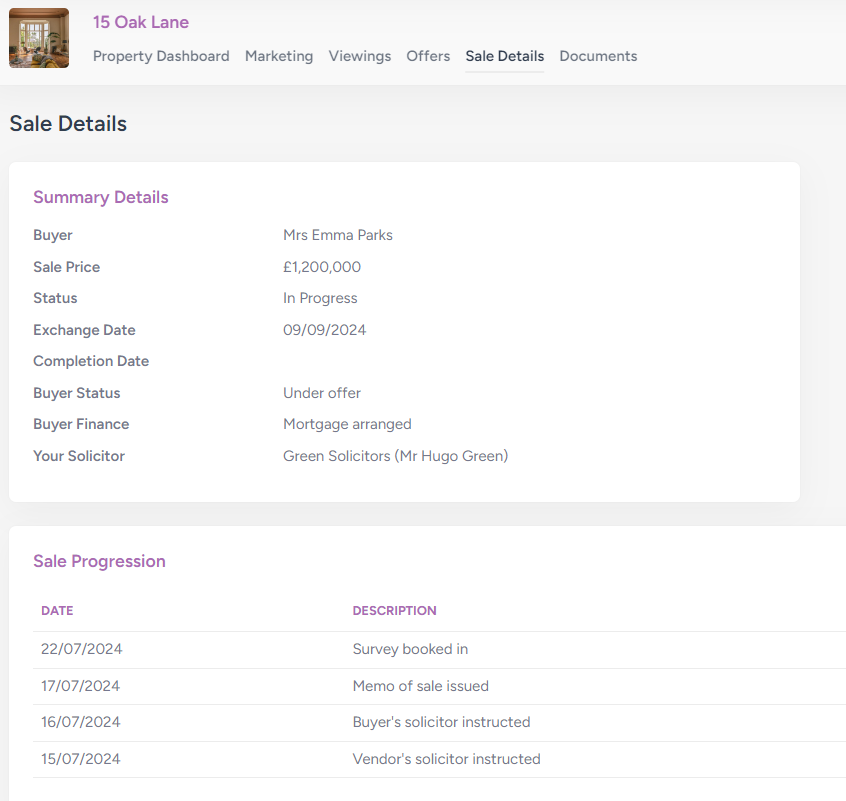Click the exchange date 09/09/2024
Screen dimensions: 846x801
coord(324,330)
